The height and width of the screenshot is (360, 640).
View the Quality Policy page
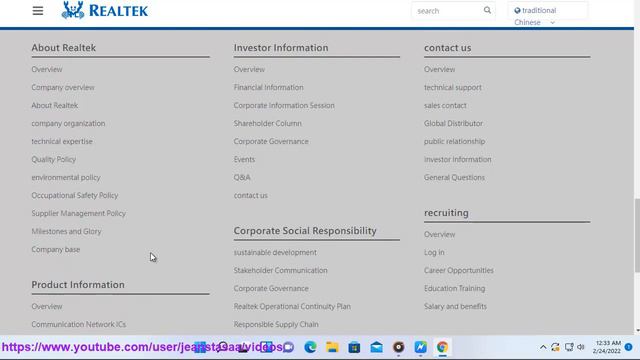[53, 159]
